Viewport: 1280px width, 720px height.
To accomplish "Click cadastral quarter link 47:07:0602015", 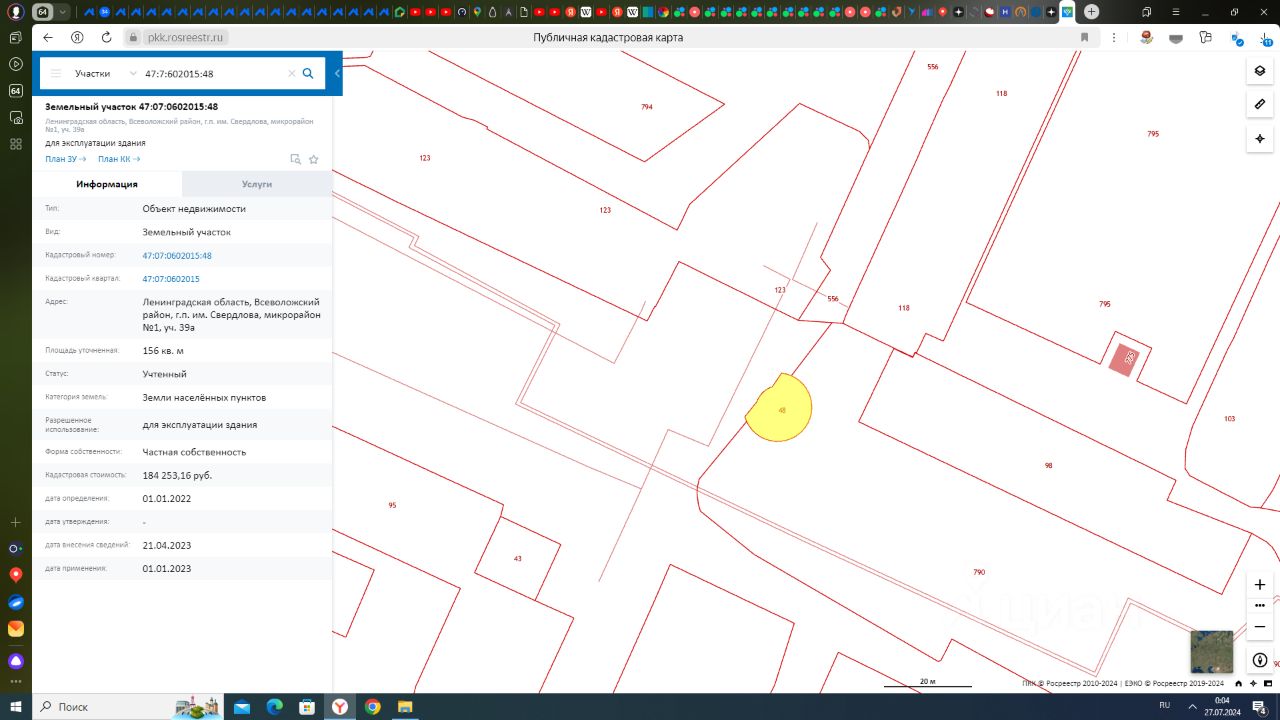I will pos(171,279).
